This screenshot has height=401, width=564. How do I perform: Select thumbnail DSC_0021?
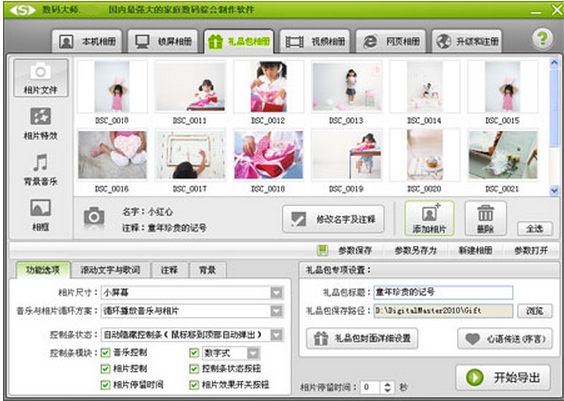pos(502,155)
